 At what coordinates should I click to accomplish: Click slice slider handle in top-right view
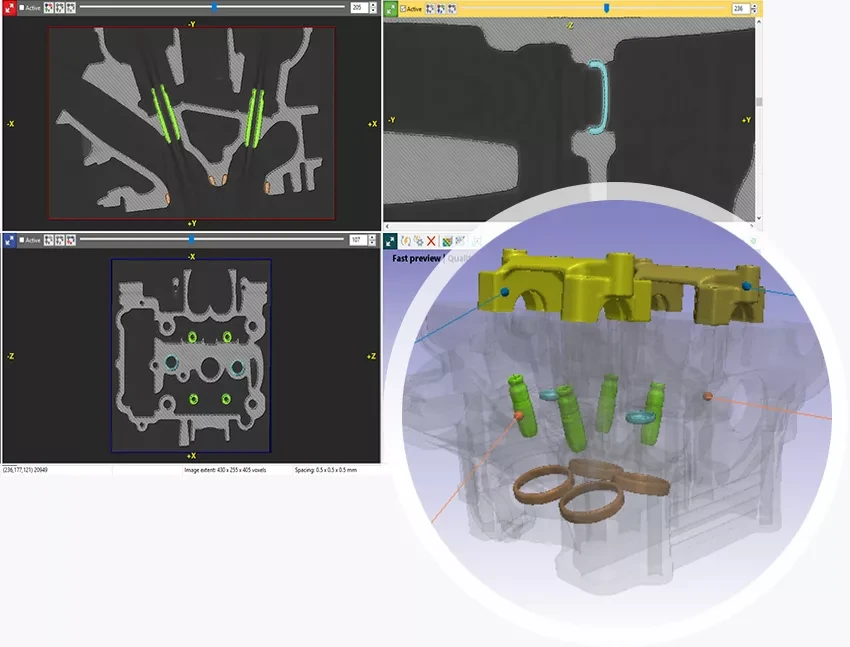point(607,8)
